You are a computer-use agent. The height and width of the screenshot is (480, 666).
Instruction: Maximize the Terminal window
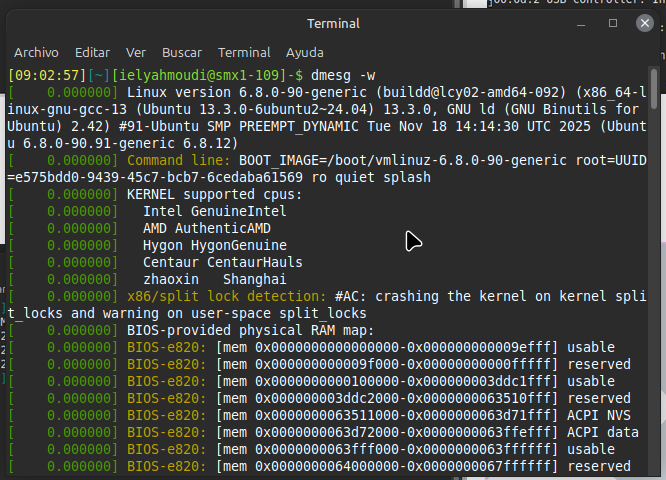[612, 23]
